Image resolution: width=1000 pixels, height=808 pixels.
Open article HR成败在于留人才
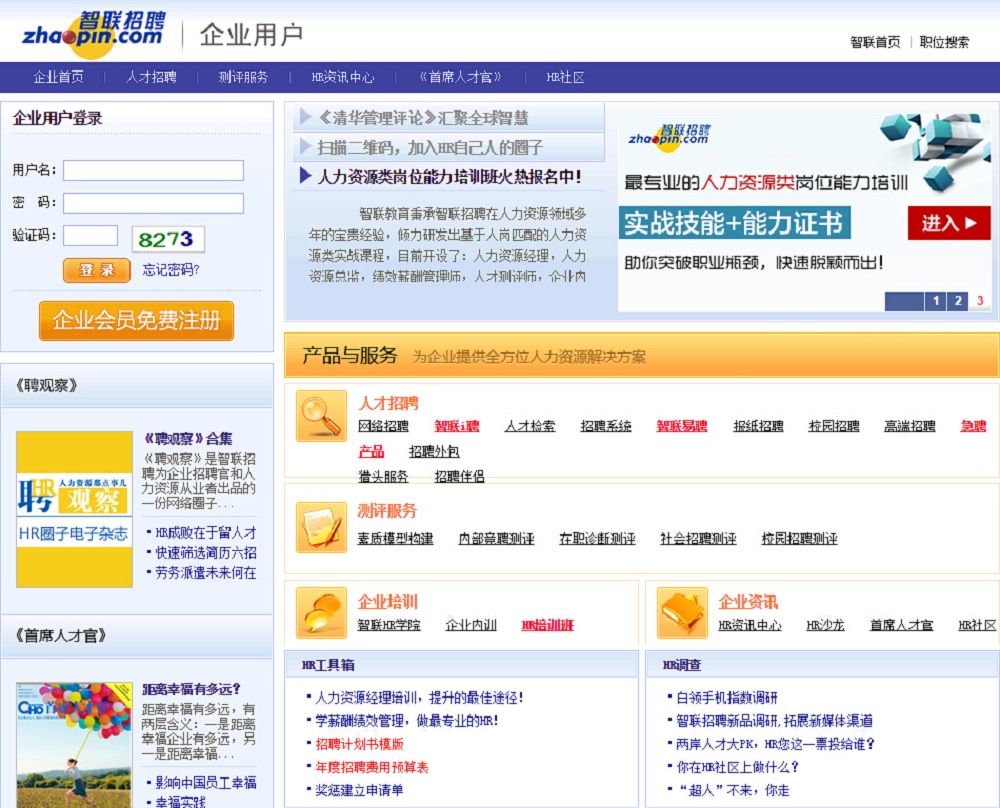click(x=206, y=533)
